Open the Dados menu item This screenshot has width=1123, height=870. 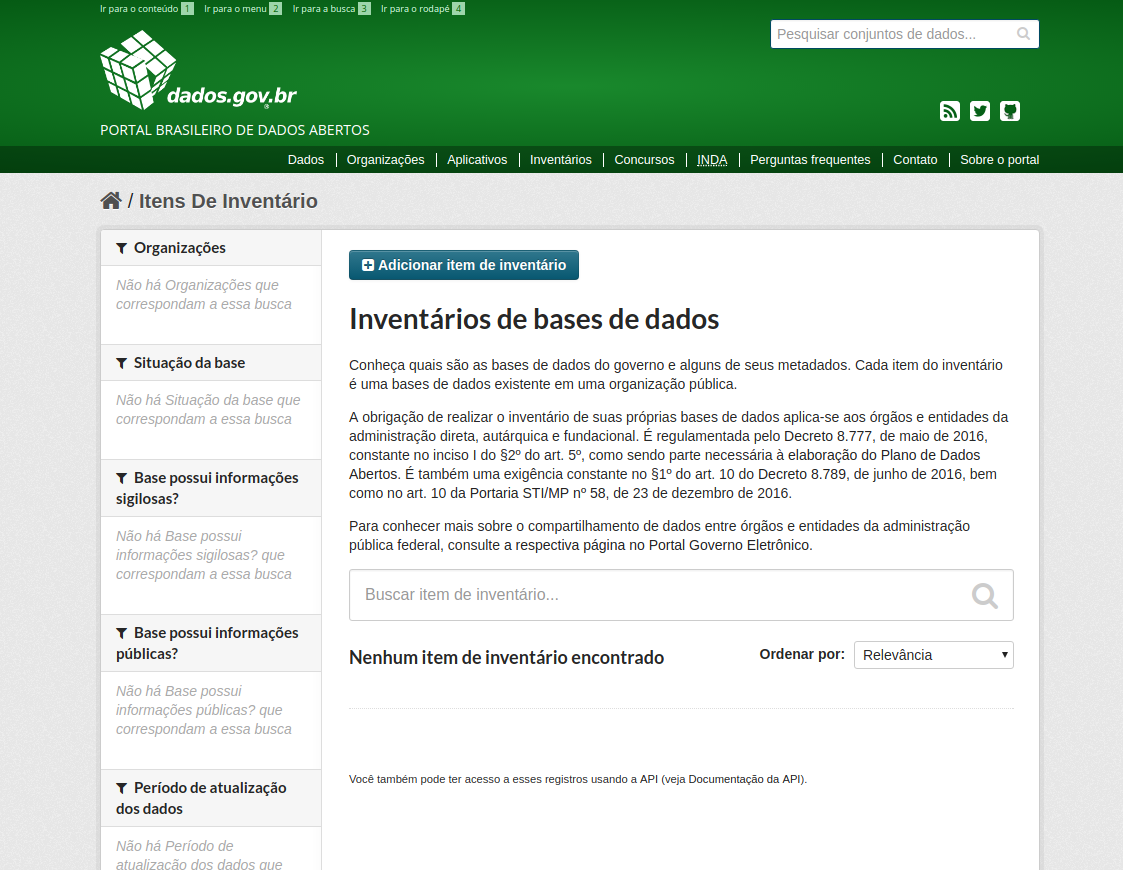click(x=306, y=160)
